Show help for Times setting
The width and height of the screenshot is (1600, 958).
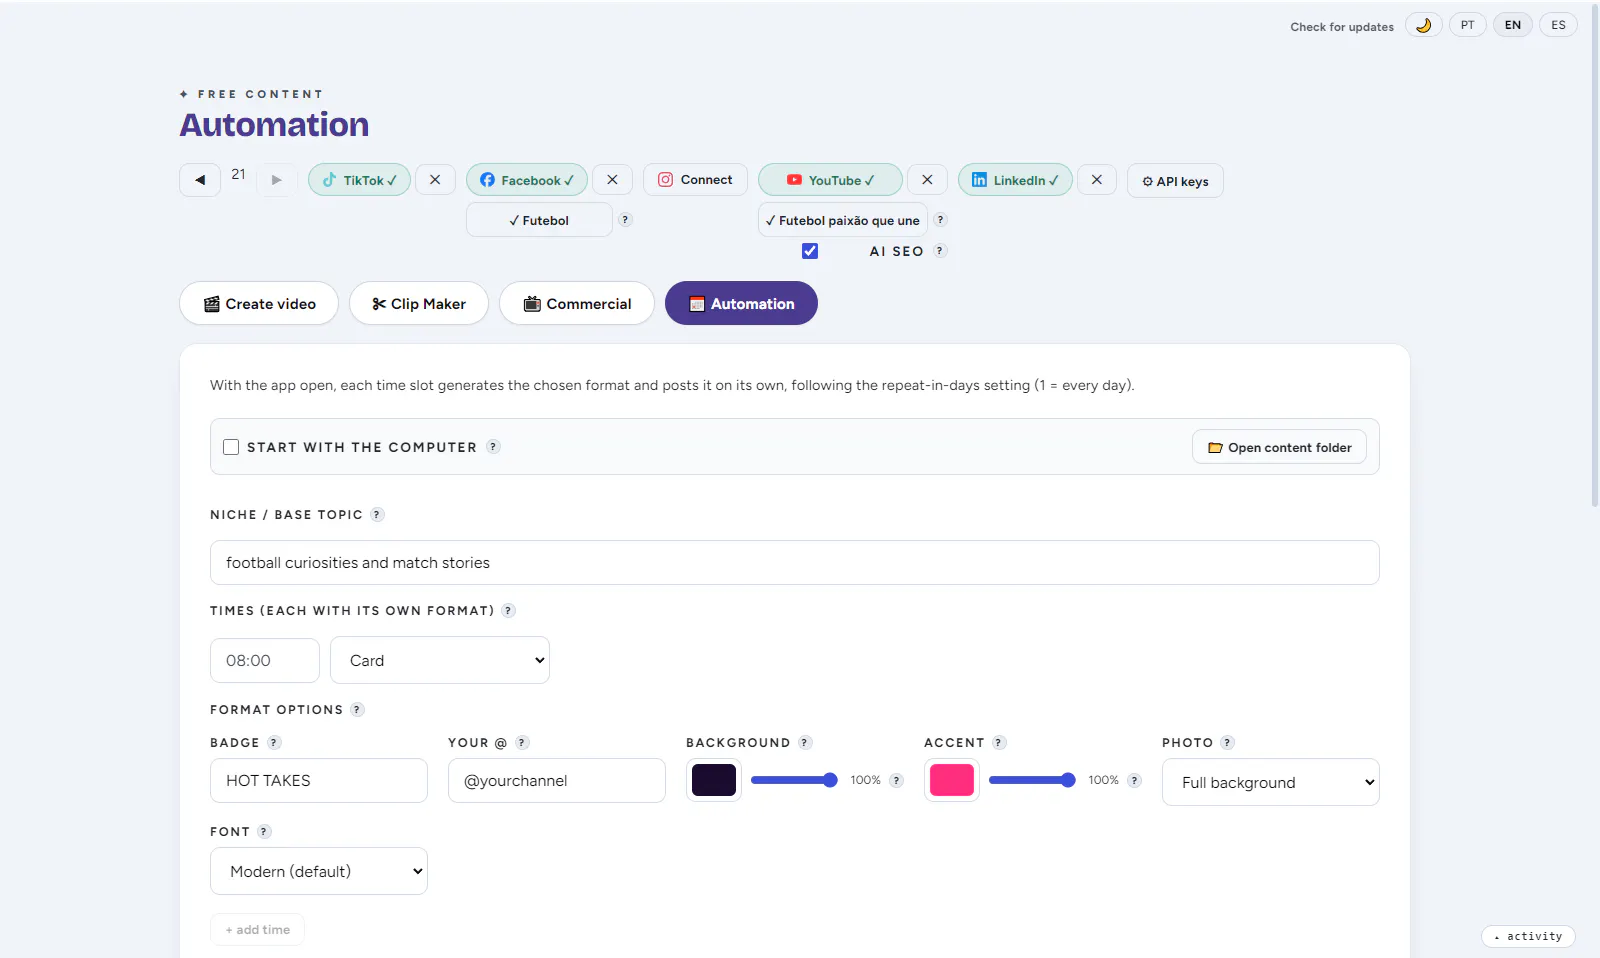(508, 610)
